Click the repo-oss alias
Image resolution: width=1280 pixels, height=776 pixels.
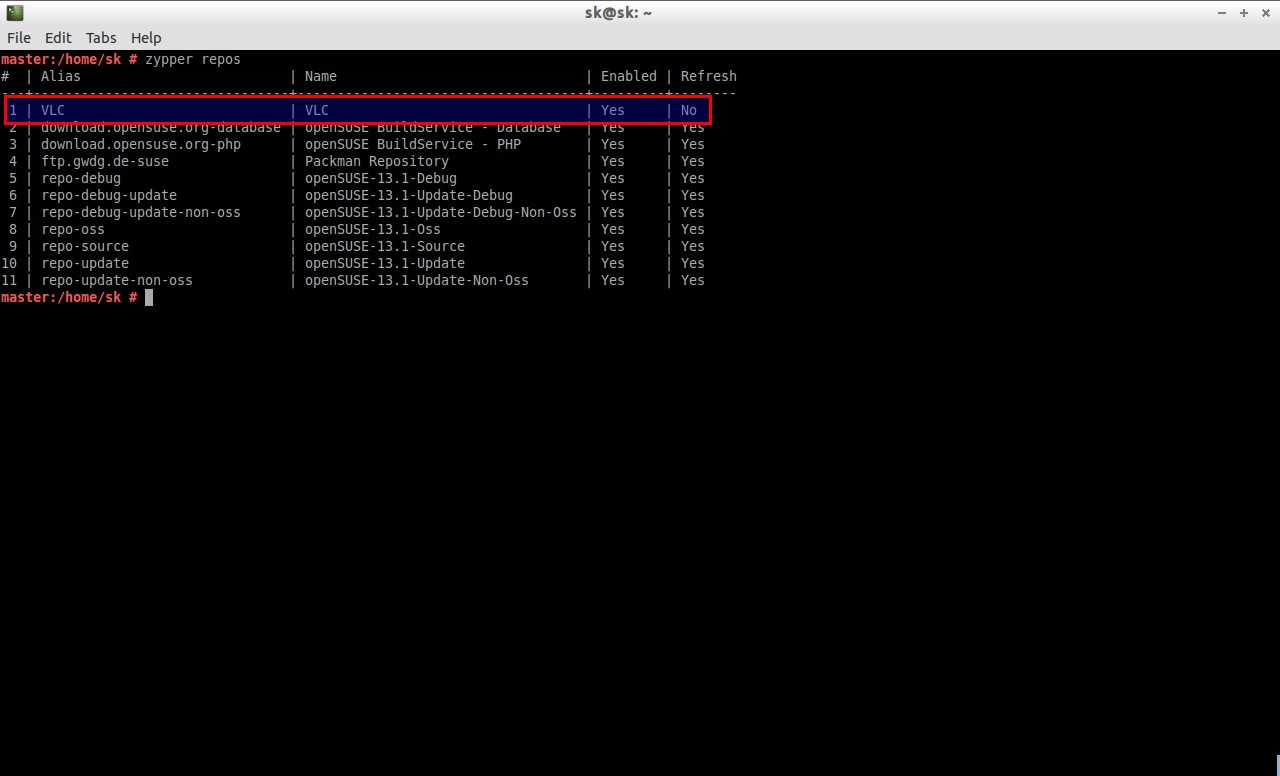point(73,229)
